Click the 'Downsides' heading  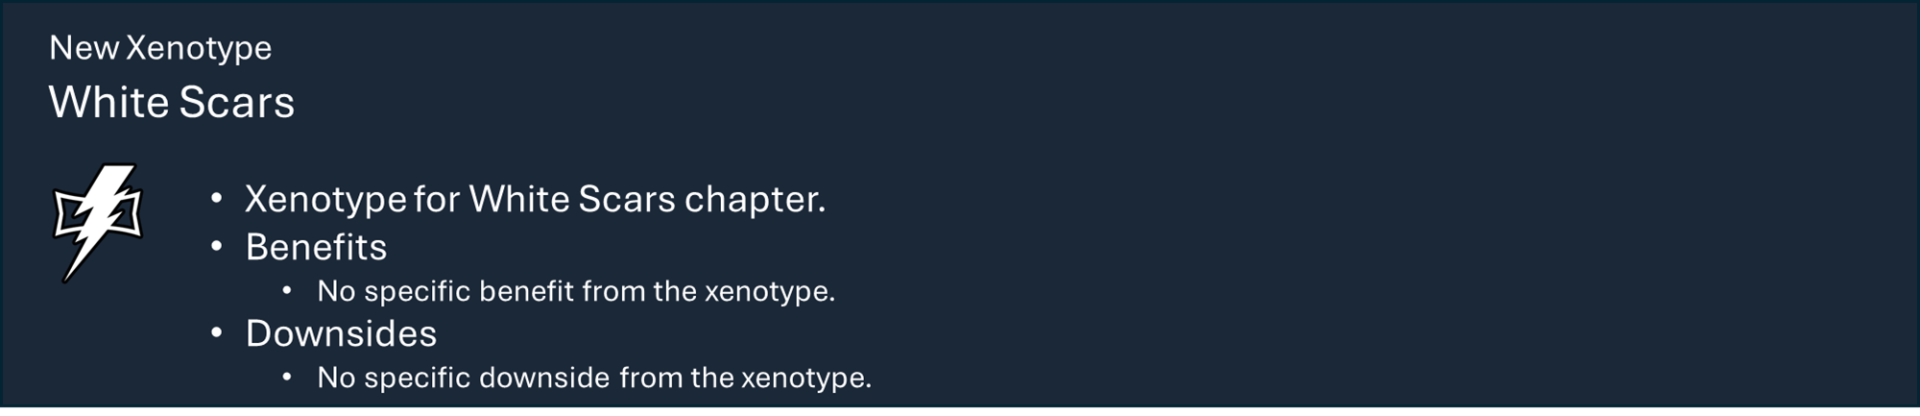(341, 333)
